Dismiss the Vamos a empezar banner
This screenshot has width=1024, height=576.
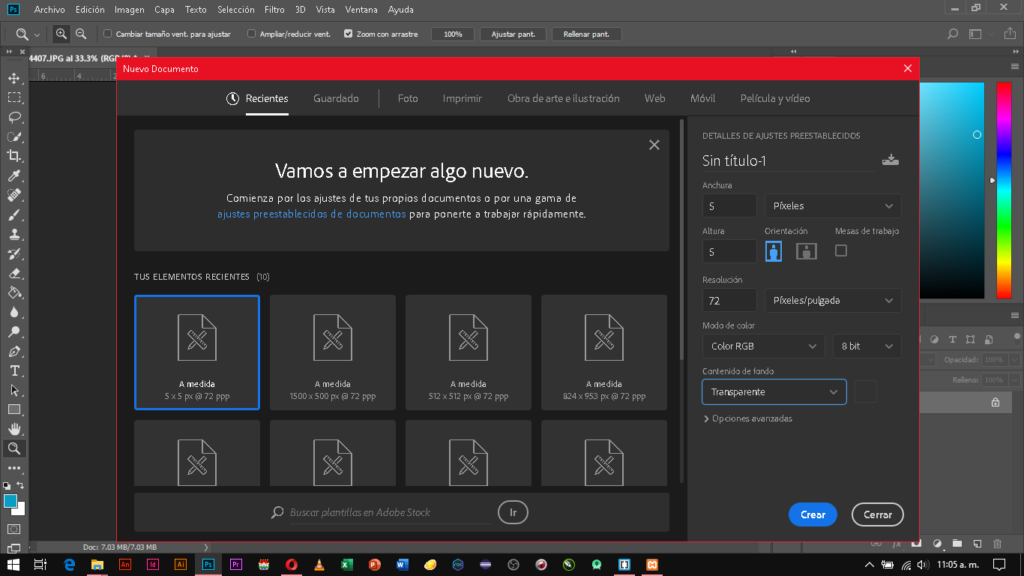tap(654, 145)
